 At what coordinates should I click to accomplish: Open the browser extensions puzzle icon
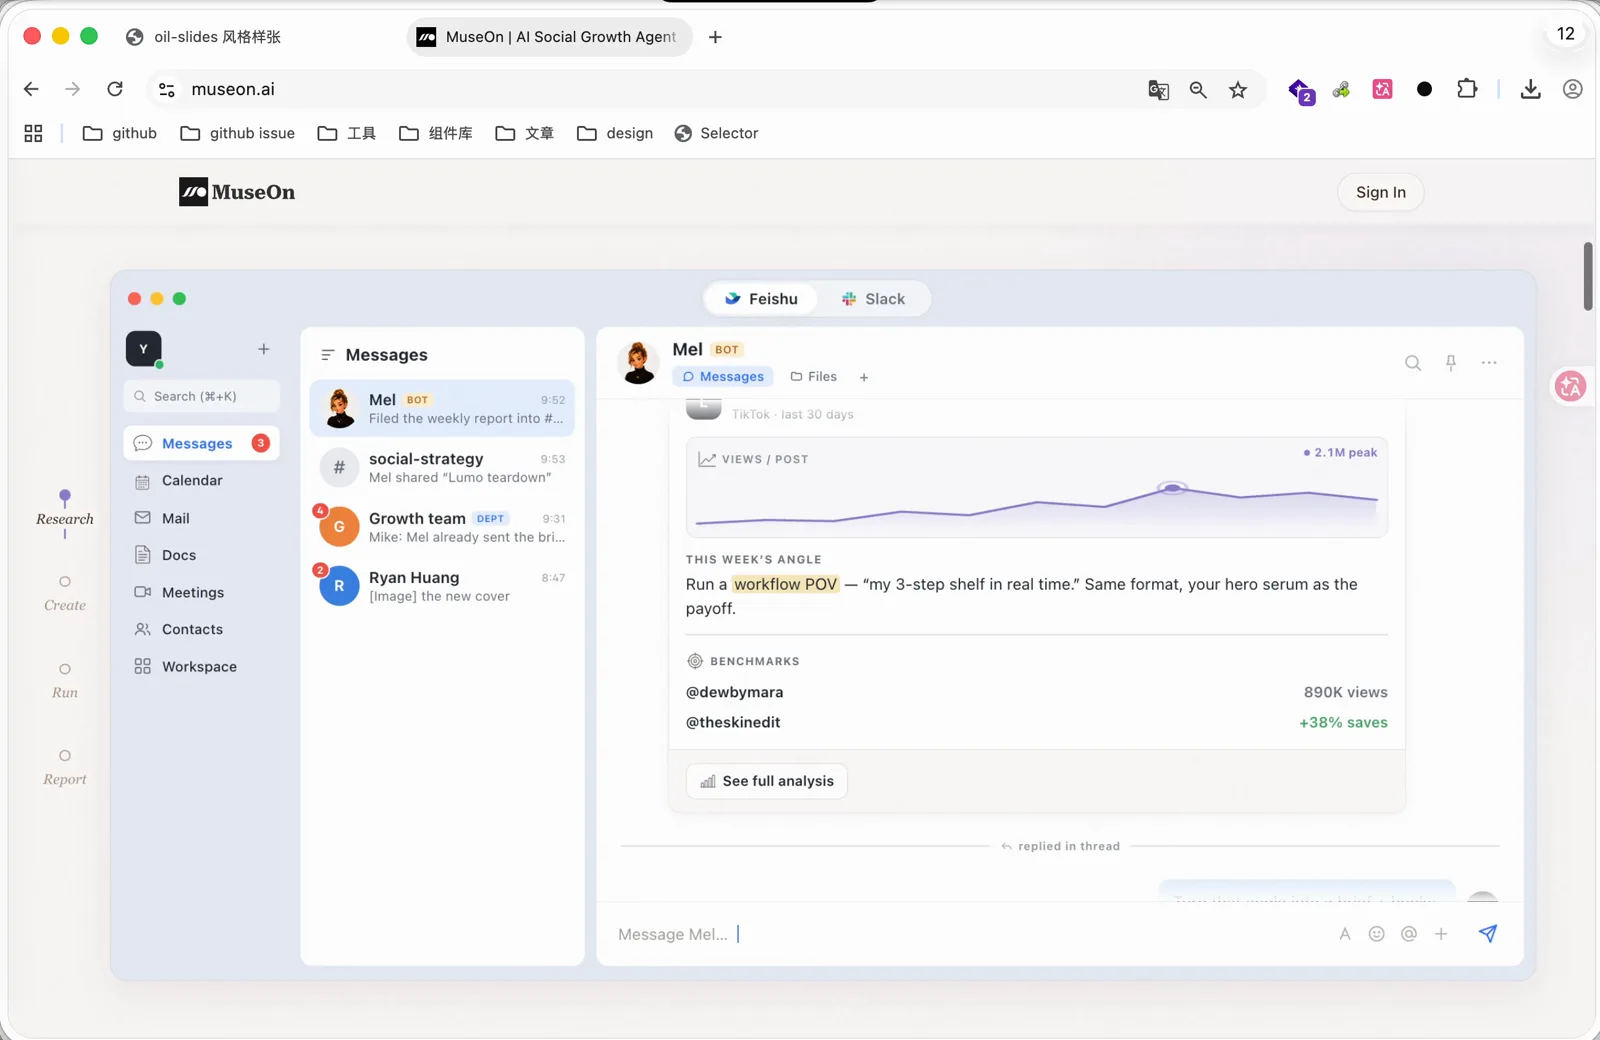(x=1467, y=89)
